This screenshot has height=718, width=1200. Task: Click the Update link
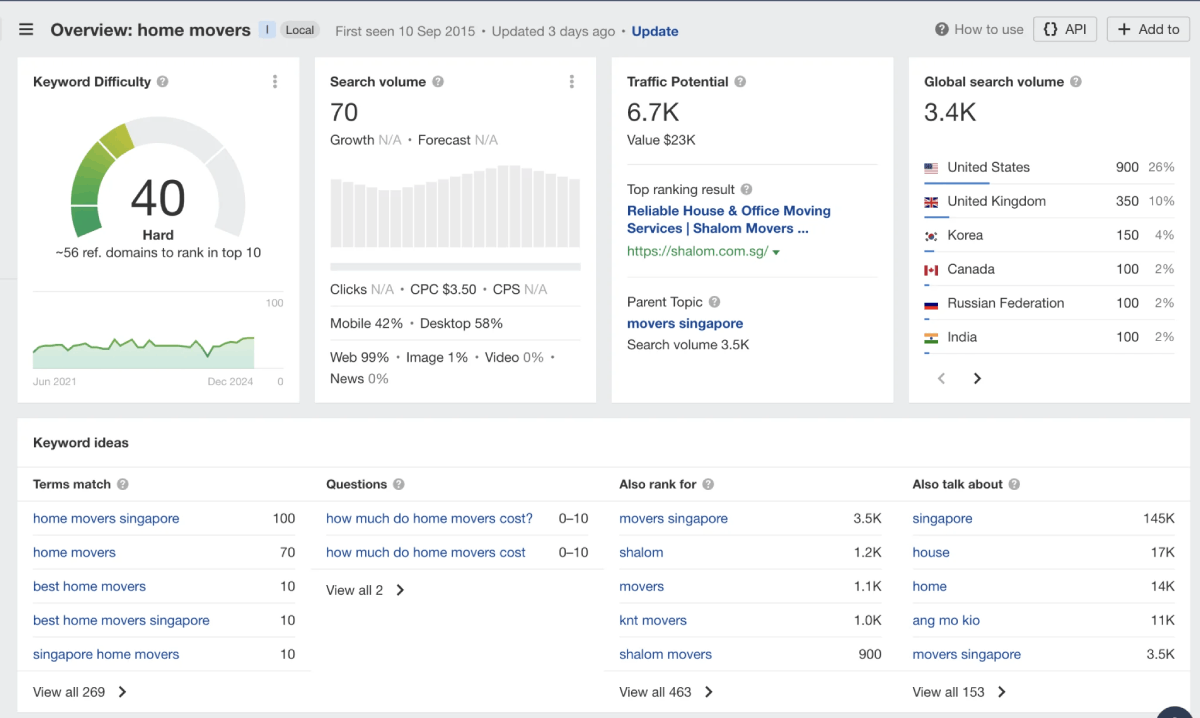click(x=655, y=31)
